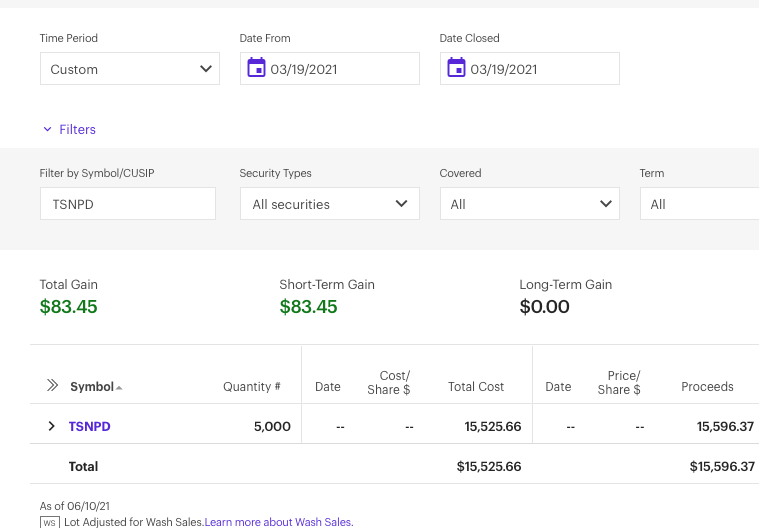Screen dimensions: 759x528
Task: Open the Term filter dropdown
Action: (699, 204)
